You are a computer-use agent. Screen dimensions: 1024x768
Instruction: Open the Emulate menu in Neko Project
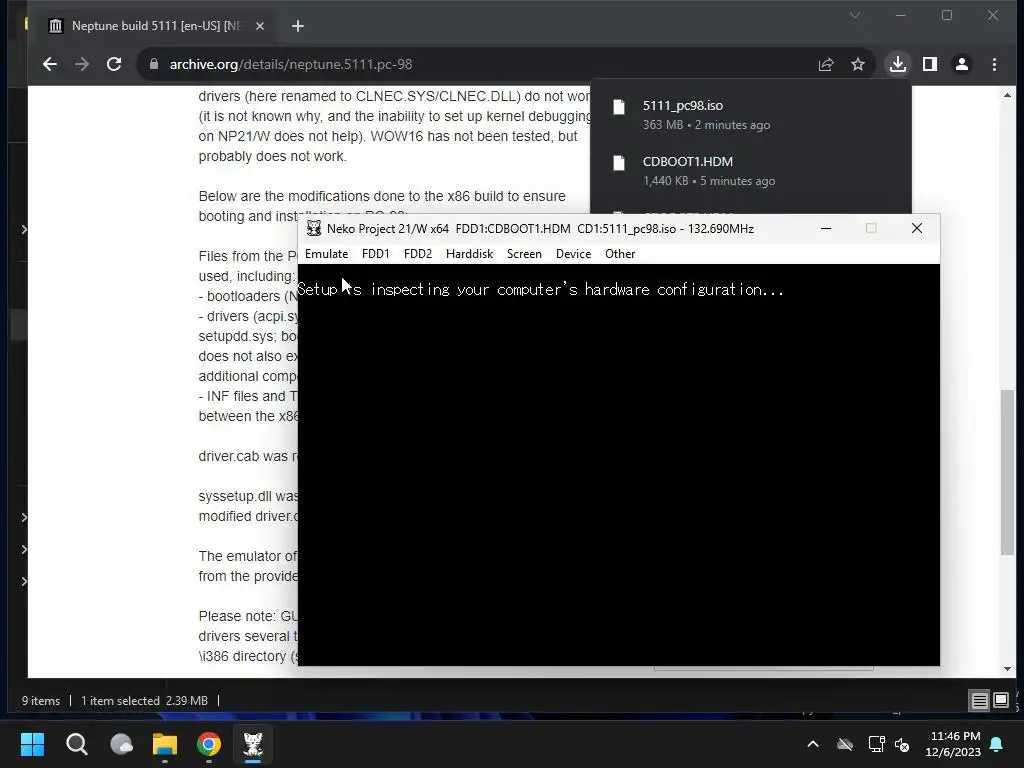pos(327,254)
